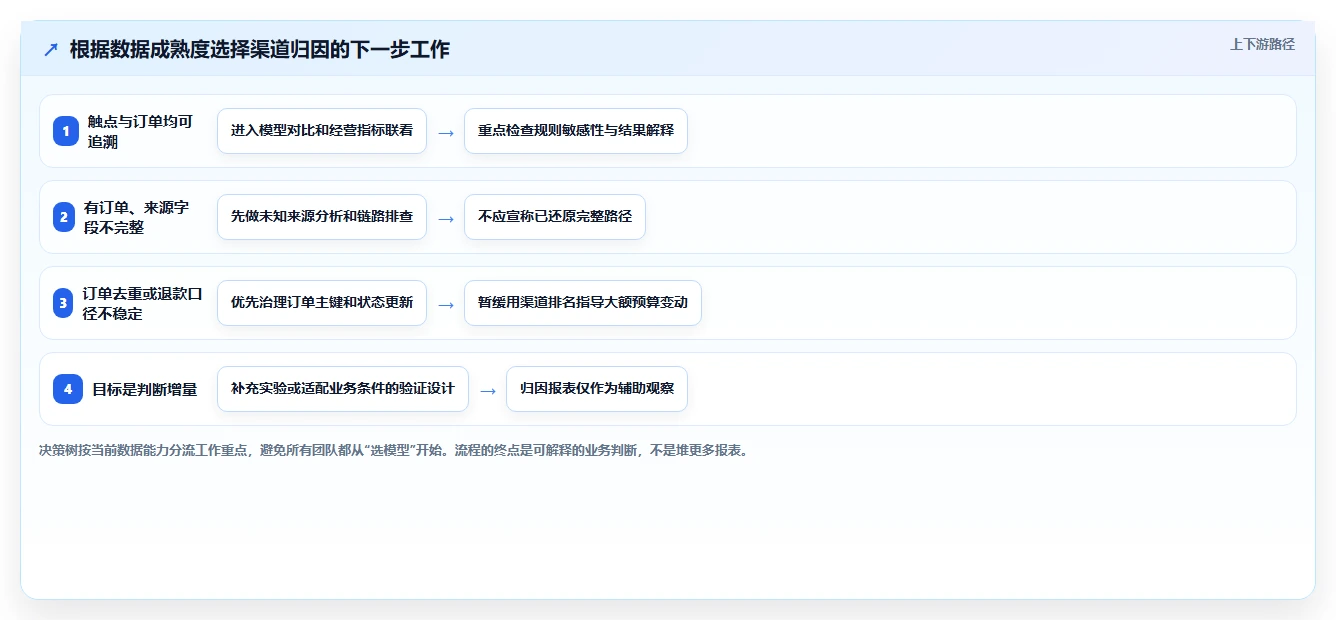Click the 进入模型对比和经营指标联看 box

click(322, 131)
